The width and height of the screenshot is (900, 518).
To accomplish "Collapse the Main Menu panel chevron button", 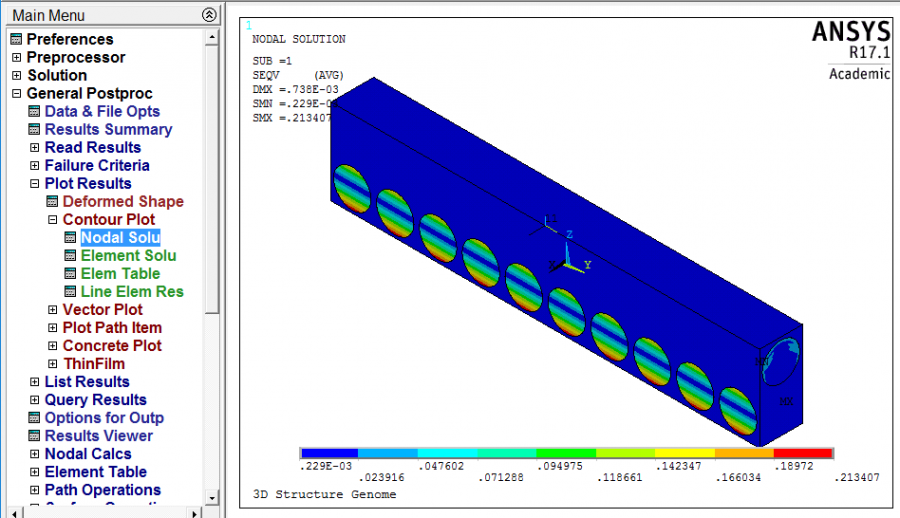I will 210,15.
